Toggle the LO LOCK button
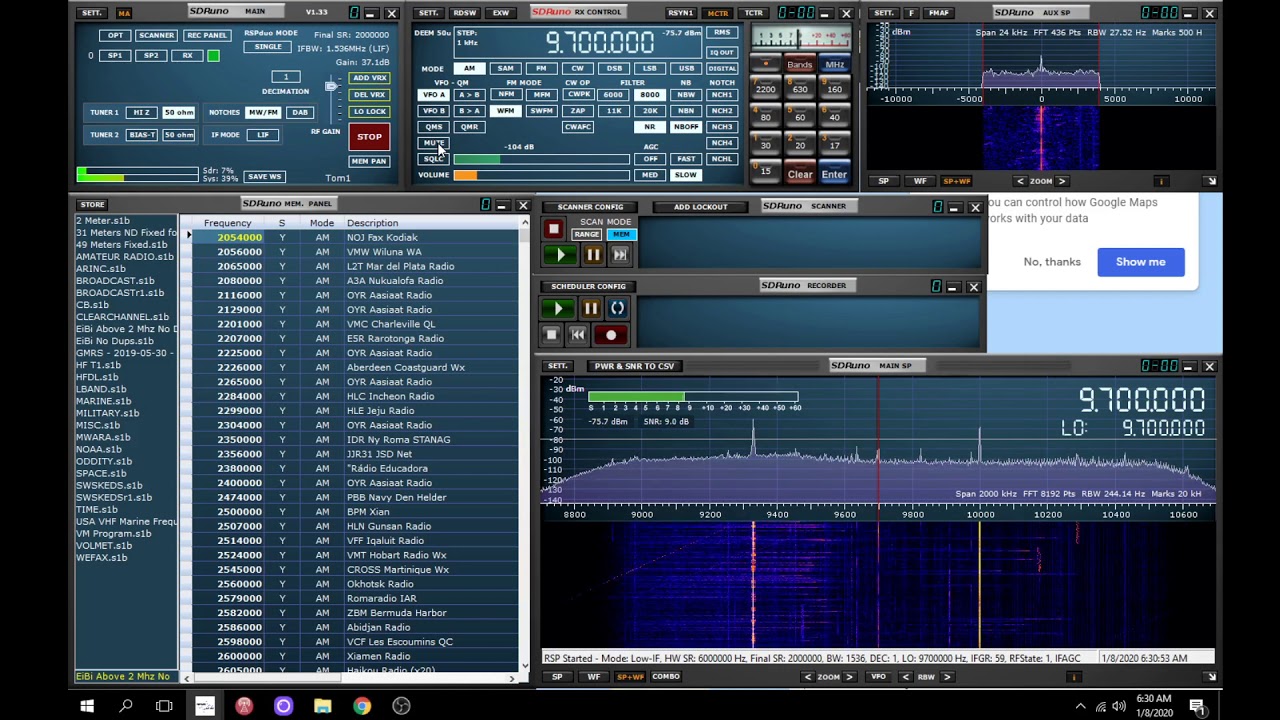 click(x=369, y=111)
